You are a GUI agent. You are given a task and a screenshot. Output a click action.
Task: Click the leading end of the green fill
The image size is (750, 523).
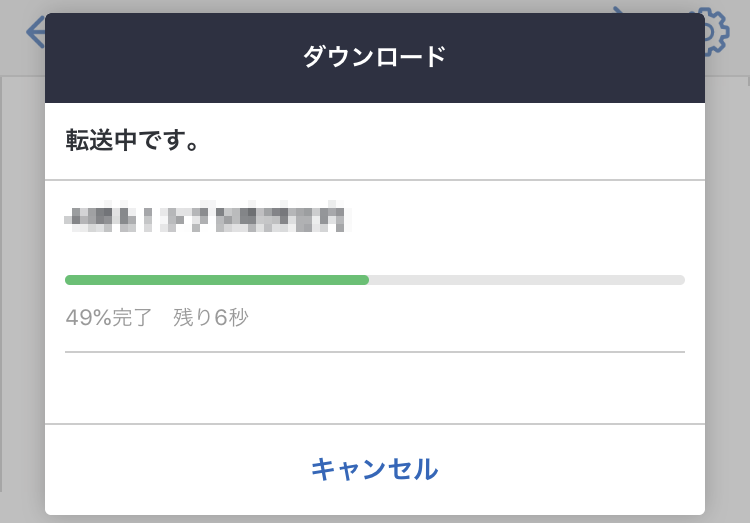(365, 280)
